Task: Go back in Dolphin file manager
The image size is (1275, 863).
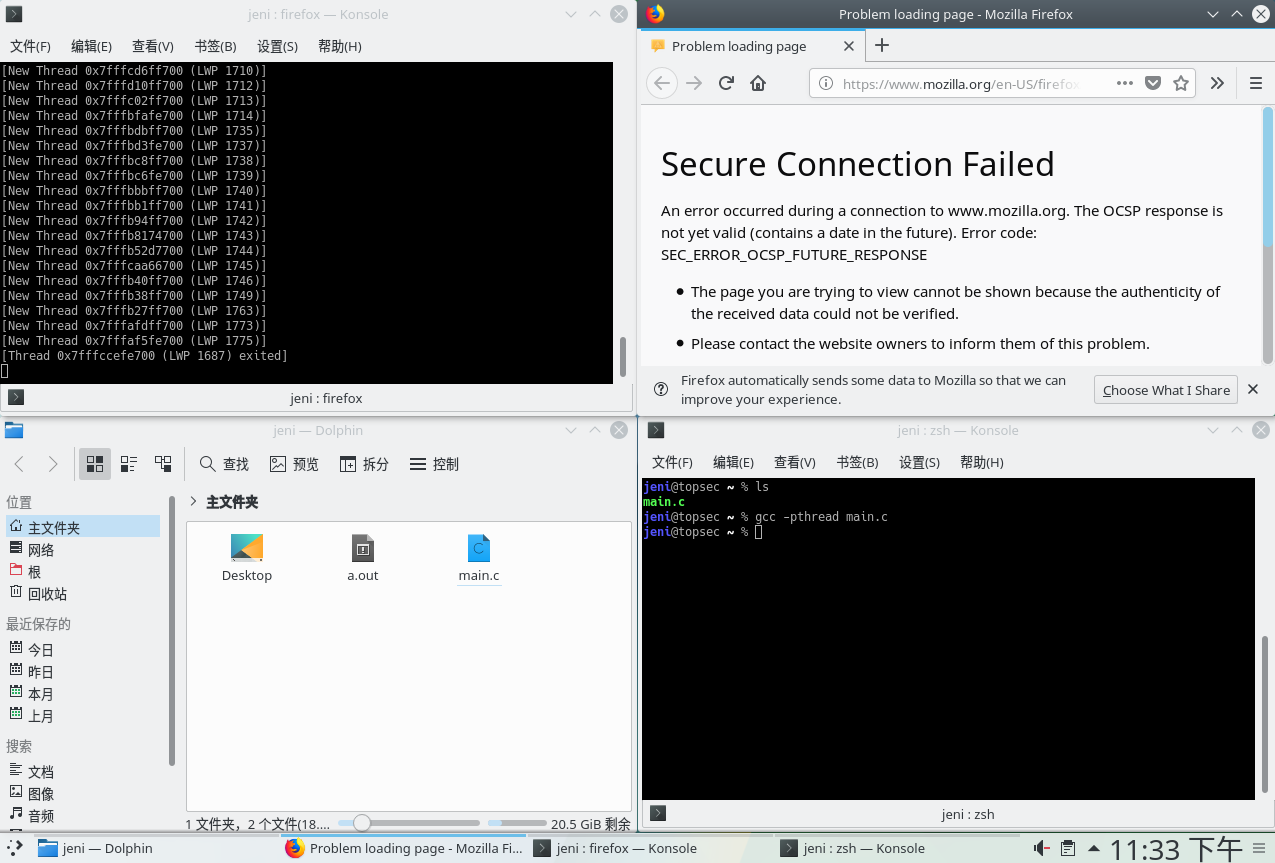Action: coord(19,464)
